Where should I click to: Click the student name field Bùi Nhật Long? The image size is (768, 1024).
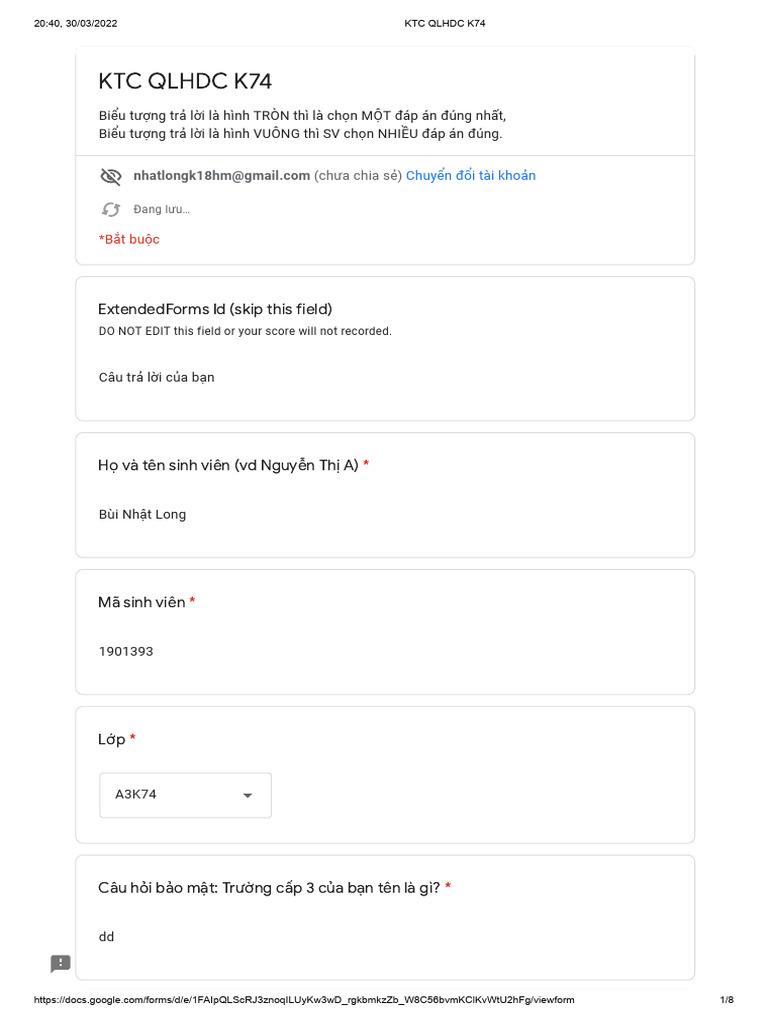tap(142, 514)
